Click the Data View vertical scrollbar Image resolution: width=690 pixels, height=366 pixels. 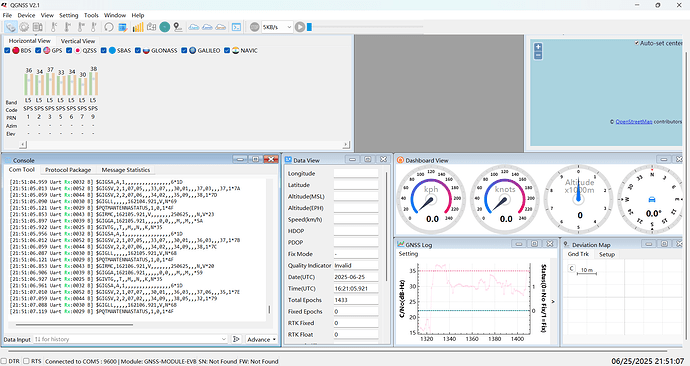(x=386, y=227)
